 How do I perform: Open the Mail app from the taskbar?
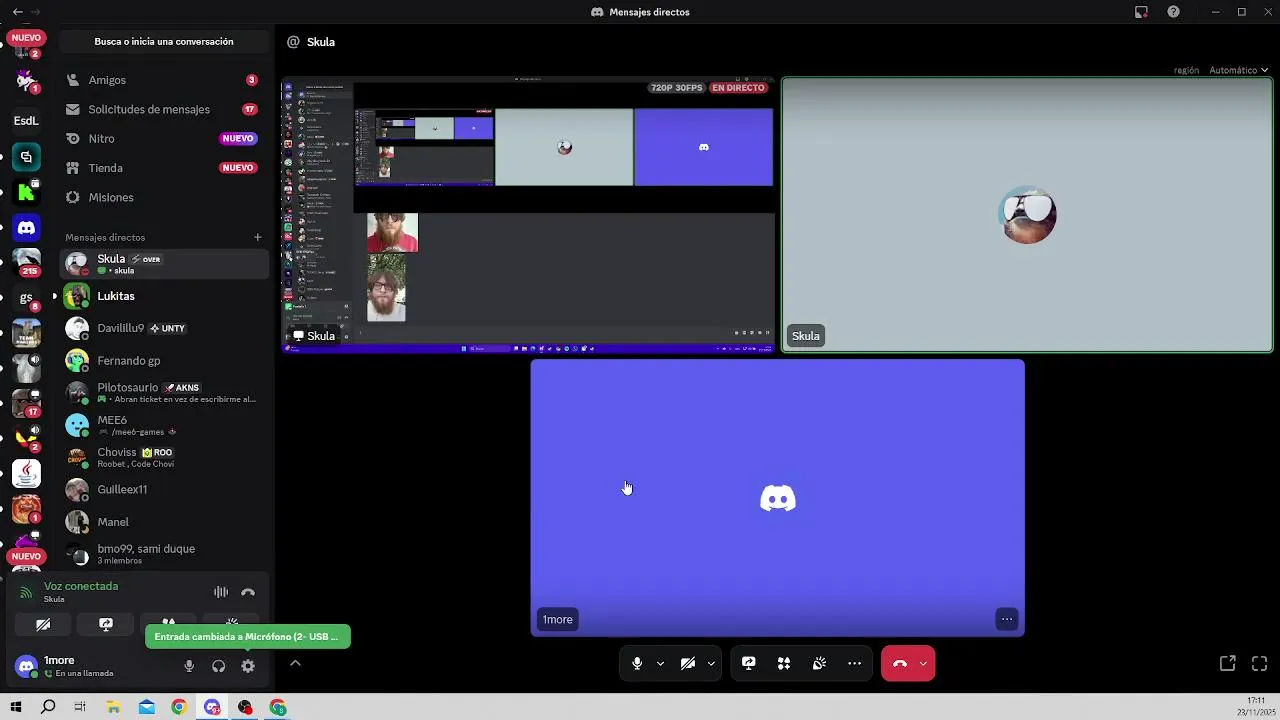tap(147, 707)
